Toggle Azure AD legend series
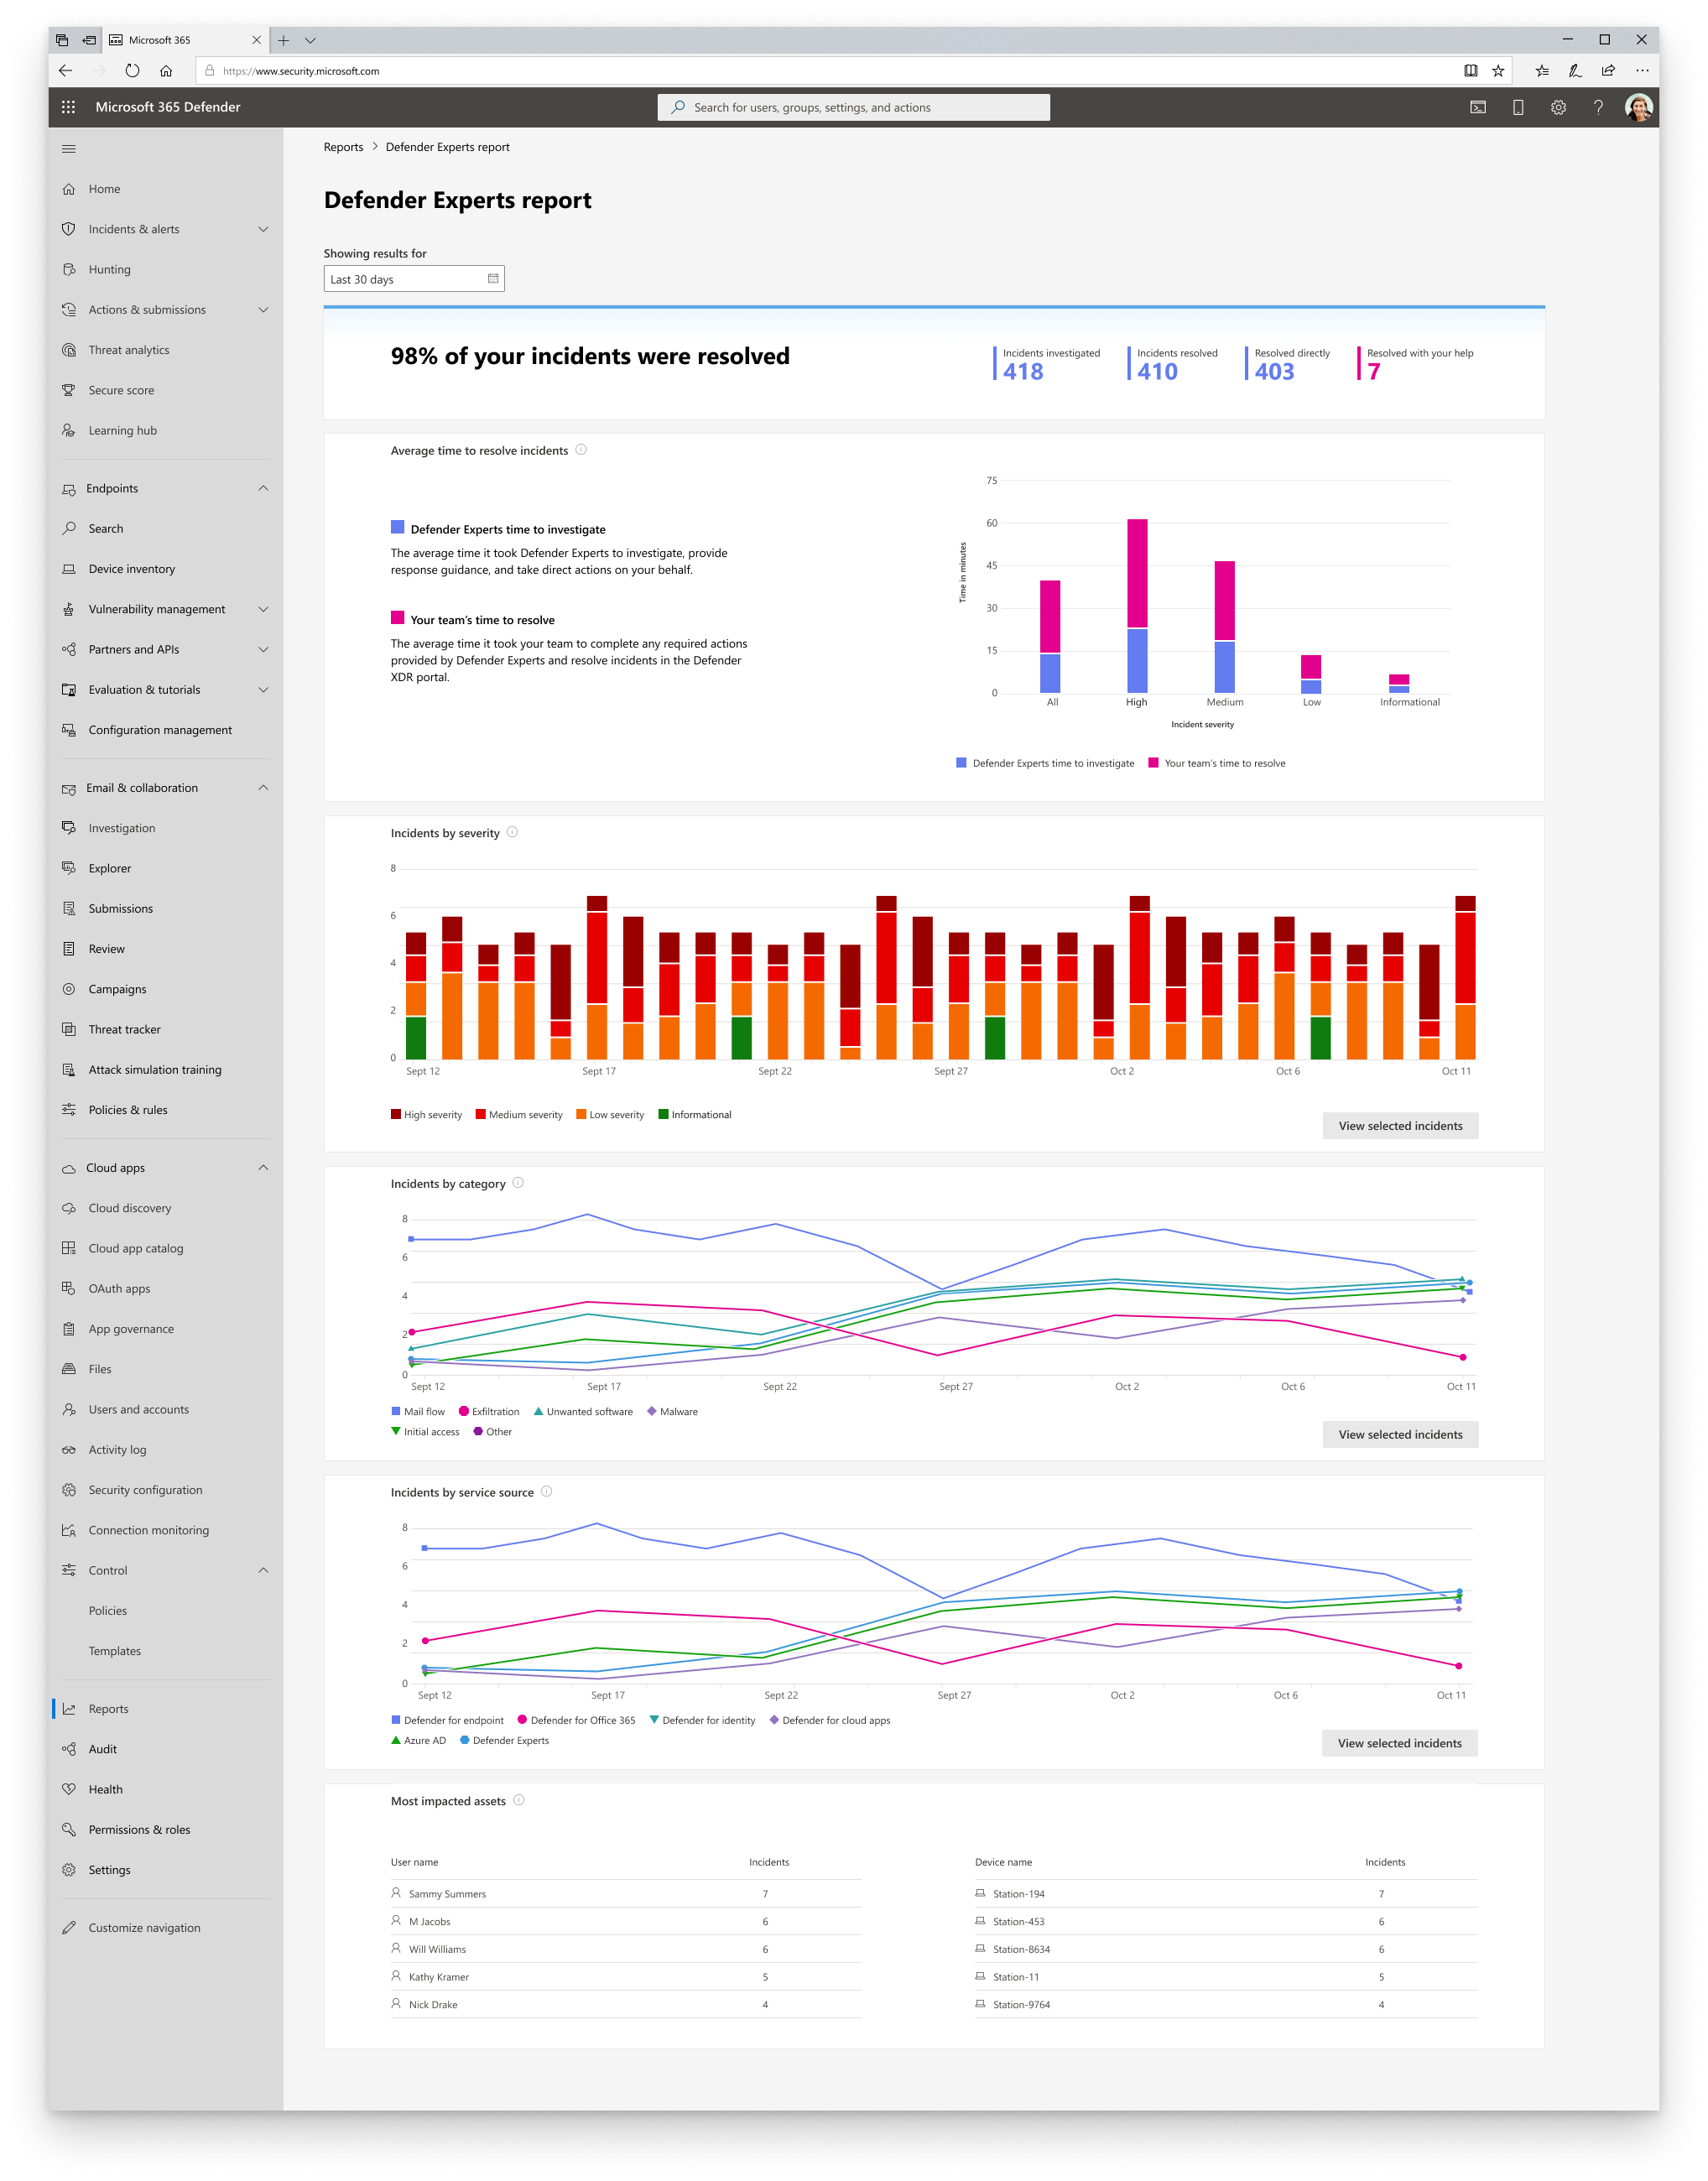 point(418,1740)
